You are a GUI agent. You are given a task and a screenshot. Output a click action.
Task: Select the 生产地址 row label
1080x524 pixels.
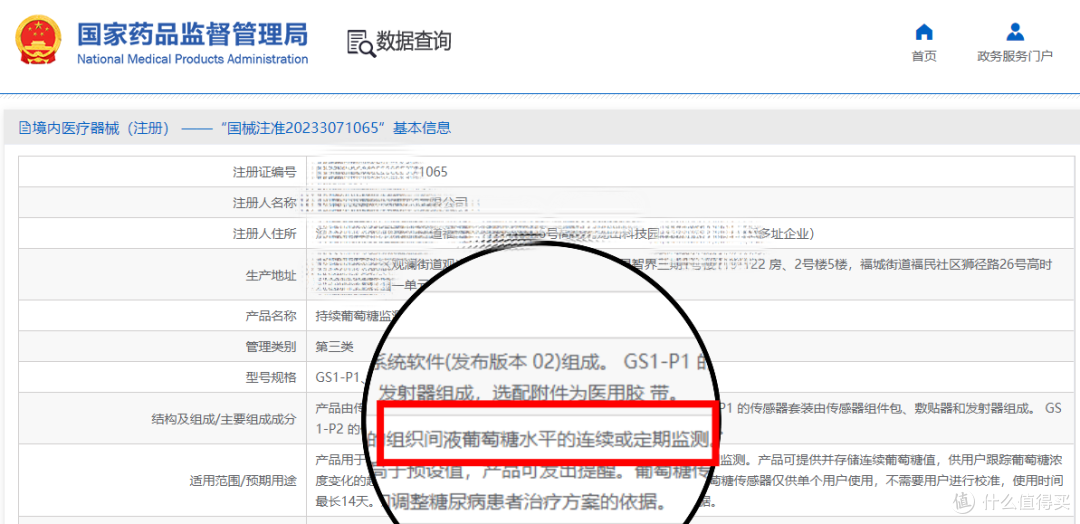point(271,275)
